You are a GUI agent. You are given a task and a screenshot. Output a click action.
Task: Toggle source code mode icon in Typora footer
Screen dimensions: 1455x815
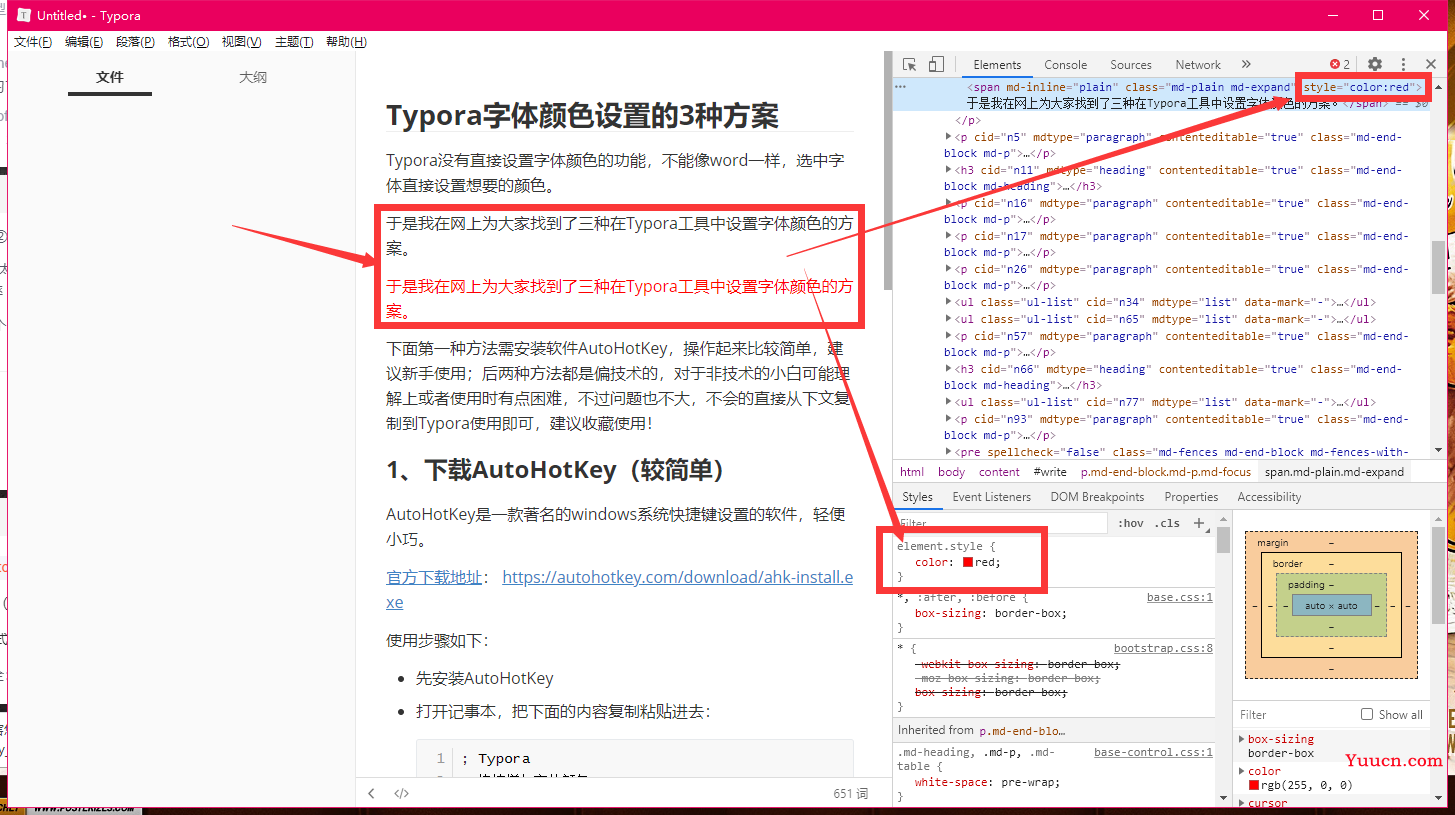pyautogui.click(x=401, y=793)
